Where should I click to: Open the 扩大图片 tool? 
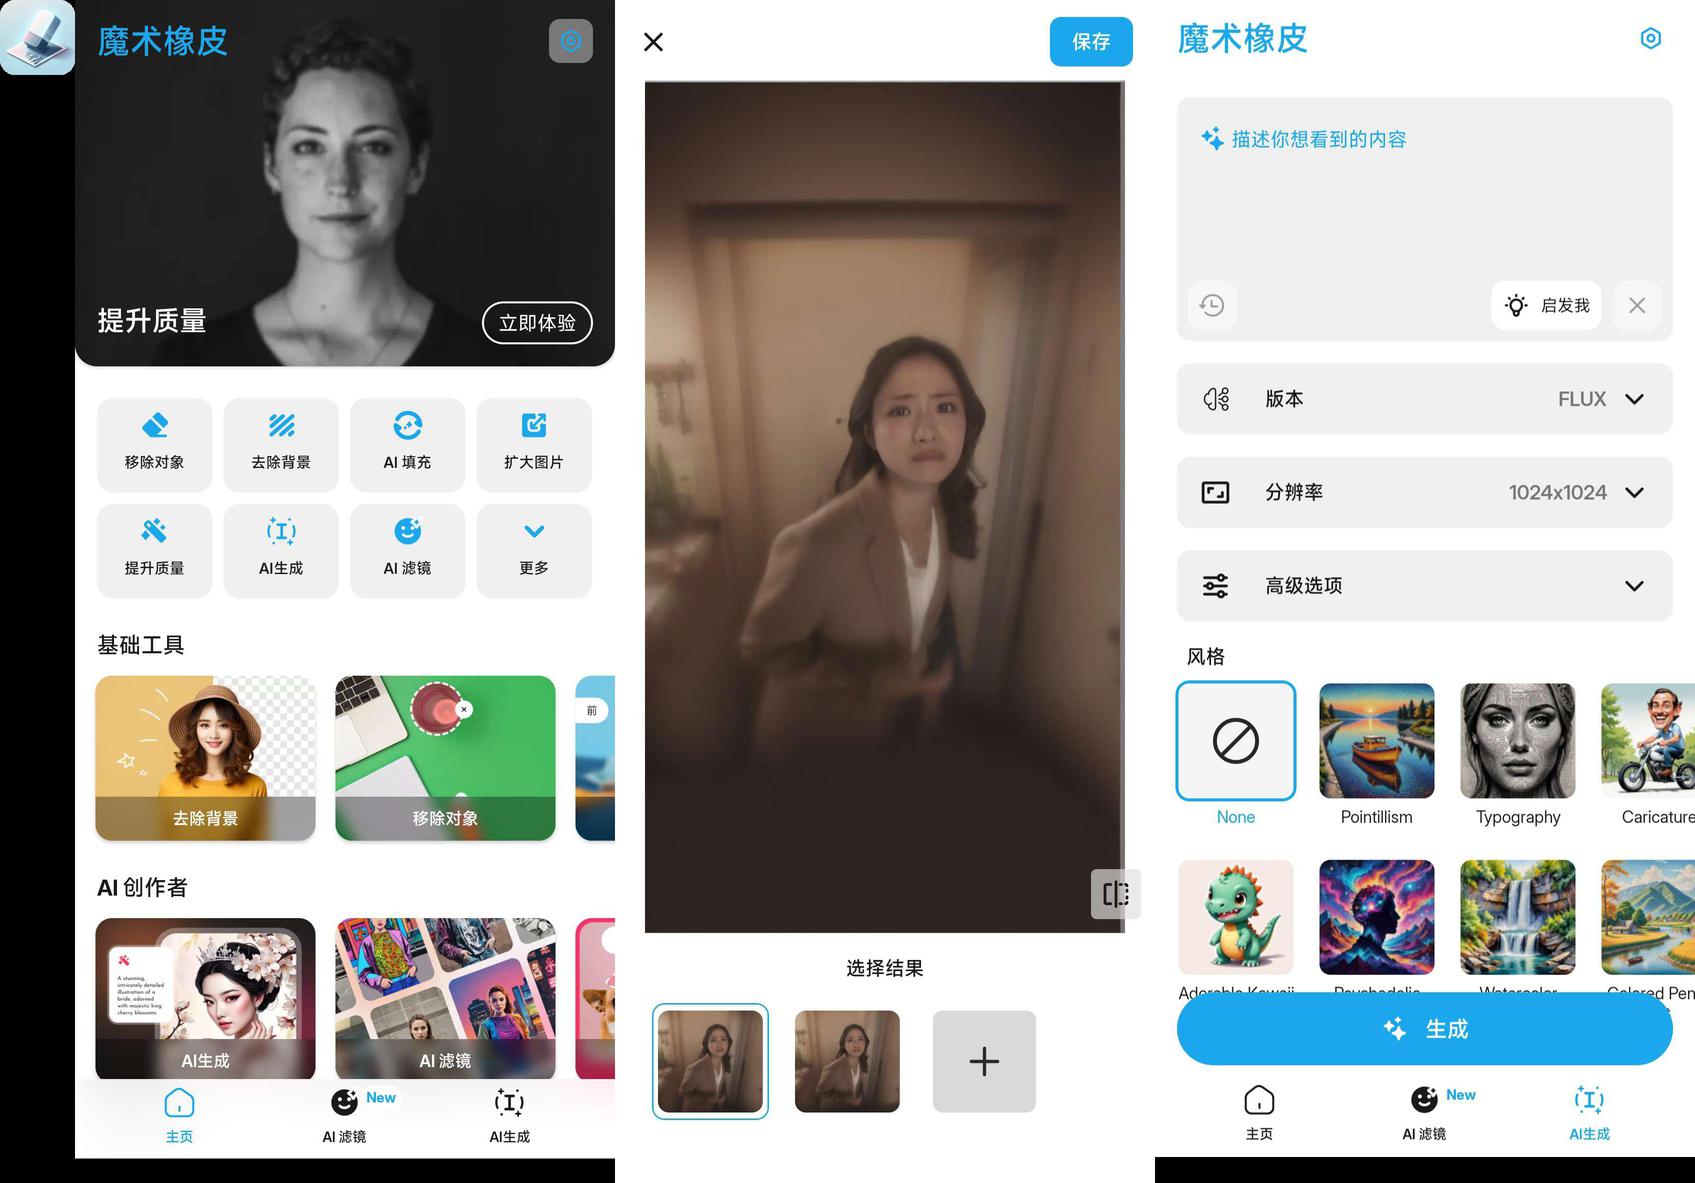coord(534,444)
